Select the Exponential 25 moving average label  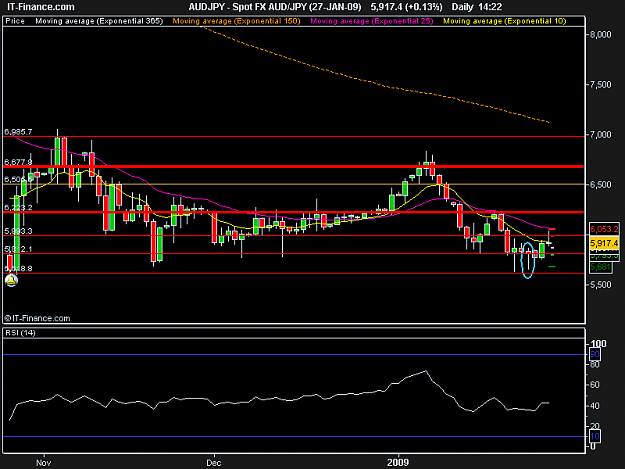372,21
